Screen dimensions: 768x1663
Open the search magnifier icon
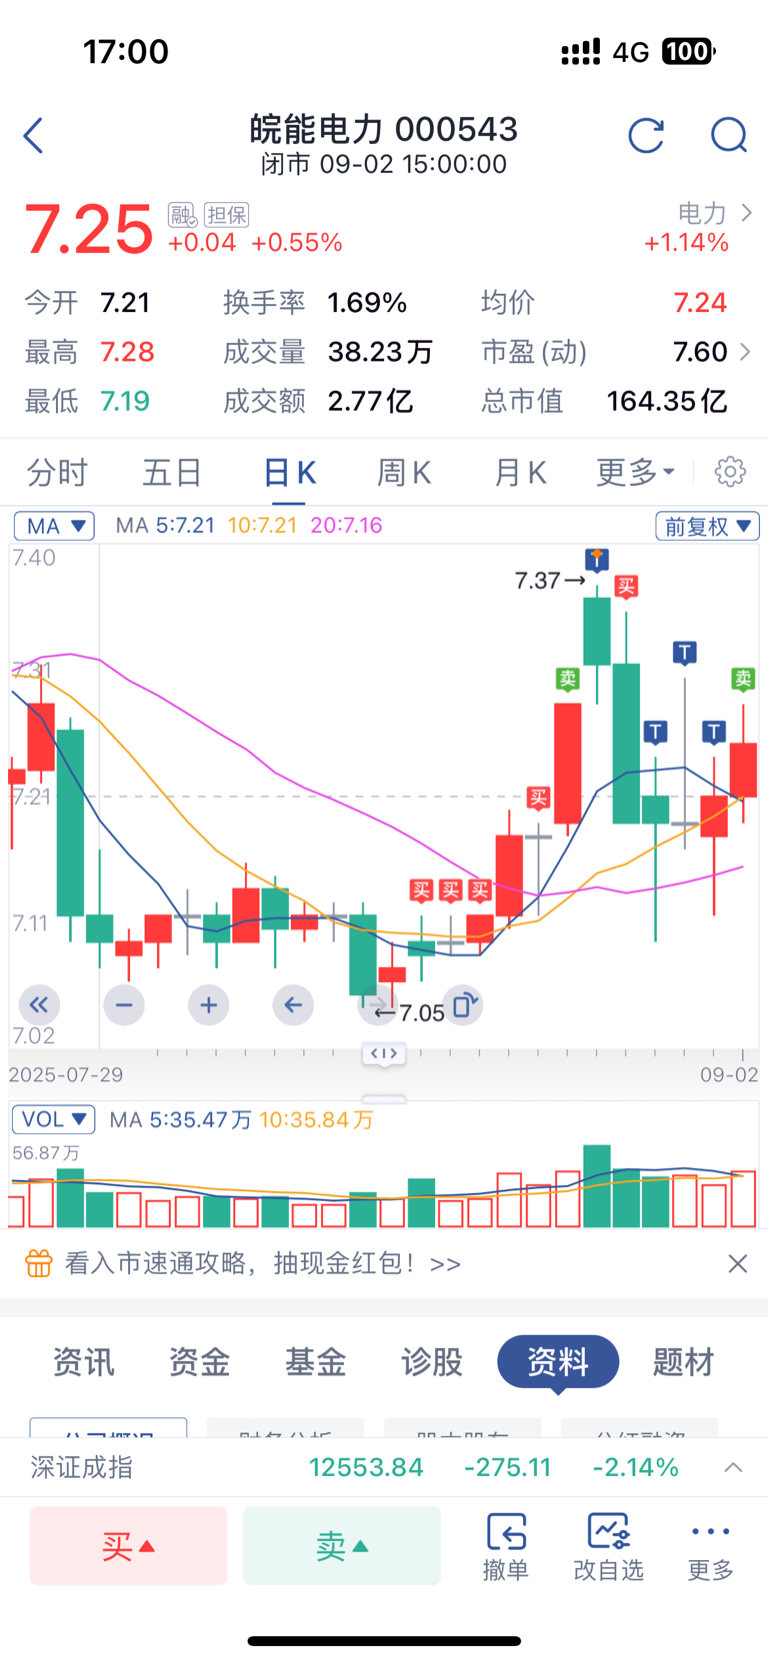point(729,135)
